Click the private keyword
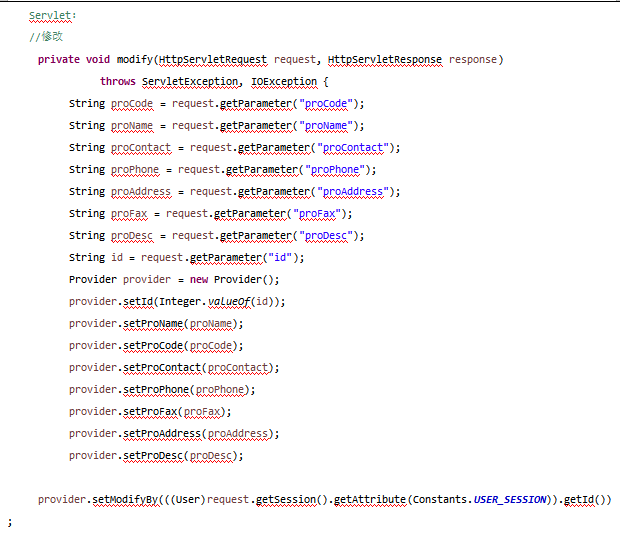The width and height of the screenshot is (620, 538). tap(59, 60)
